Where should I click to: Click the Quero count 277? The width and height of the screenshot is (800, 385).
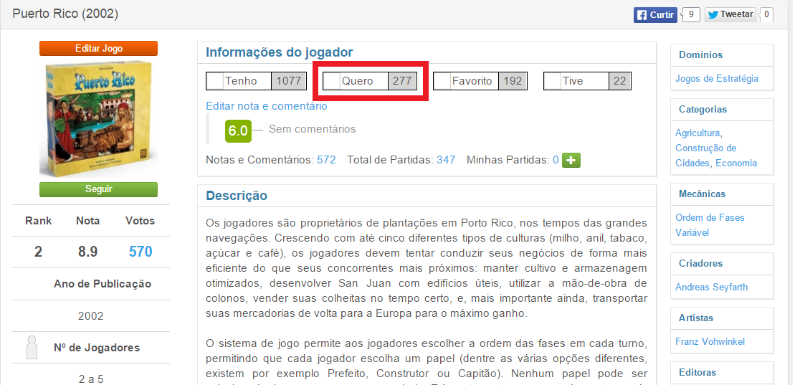point(403,81)
